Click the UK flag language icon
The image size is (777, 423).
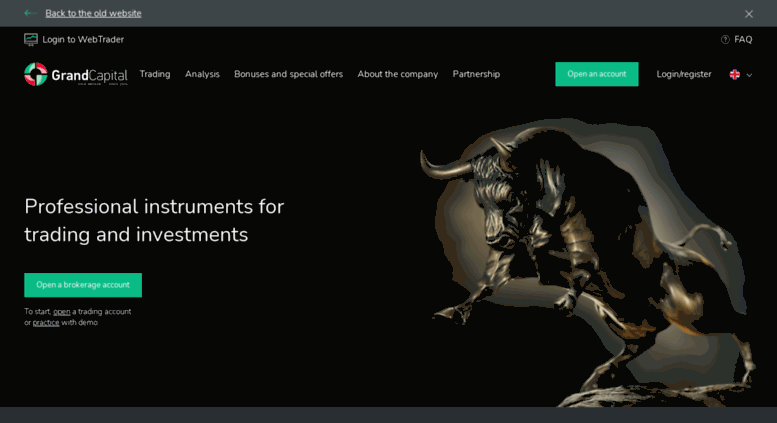[734, 74]
